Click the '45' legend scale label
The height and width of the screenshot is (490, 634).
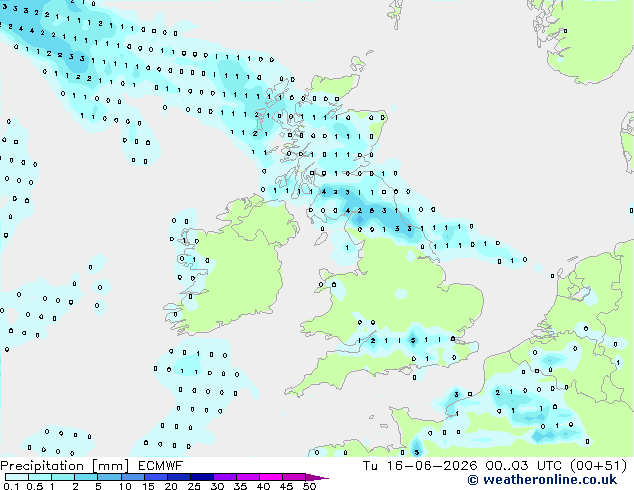[286, 486]
